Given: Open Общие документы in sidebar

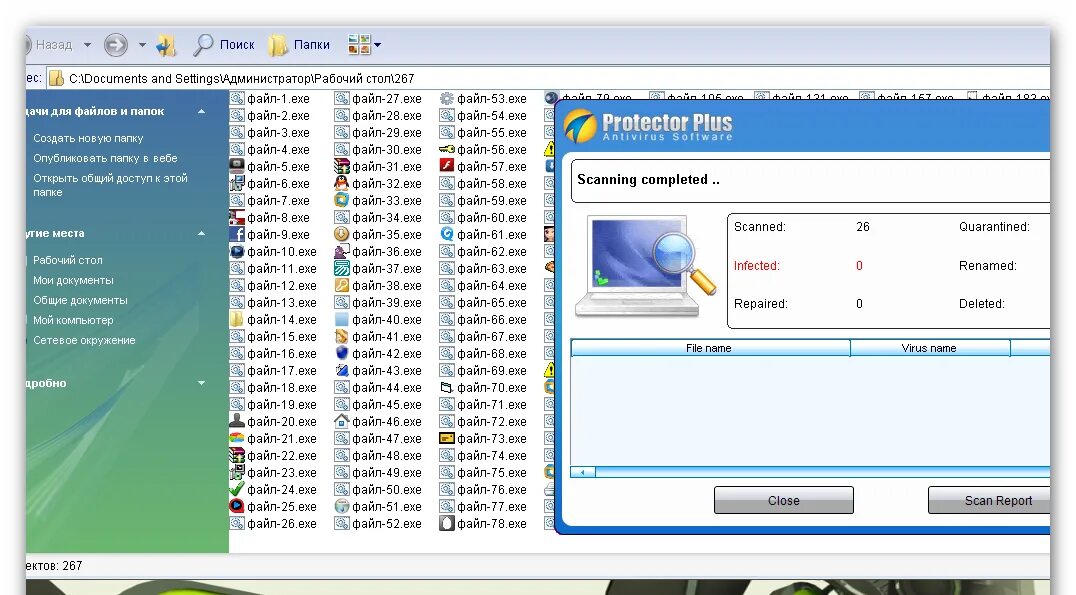Looking at the screenshot, I should click(x=80, y=300).
